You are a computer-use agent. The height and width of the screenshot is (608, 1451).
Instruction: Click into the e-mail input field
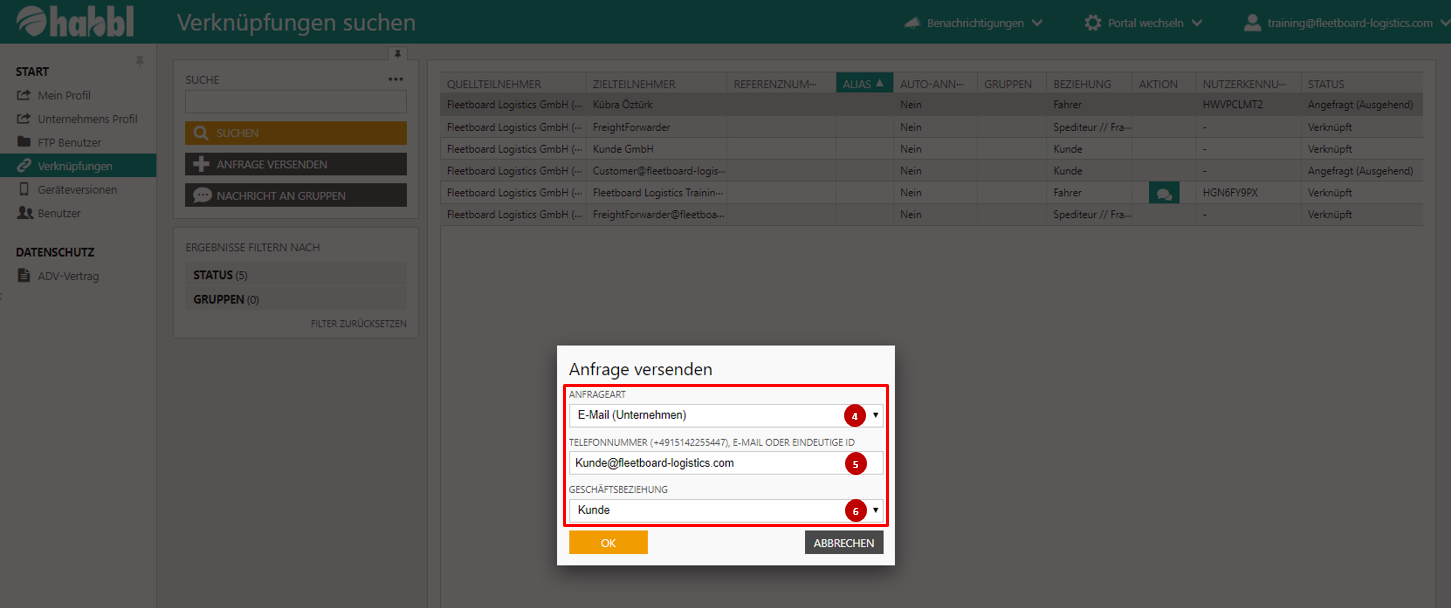coord(705,463)
